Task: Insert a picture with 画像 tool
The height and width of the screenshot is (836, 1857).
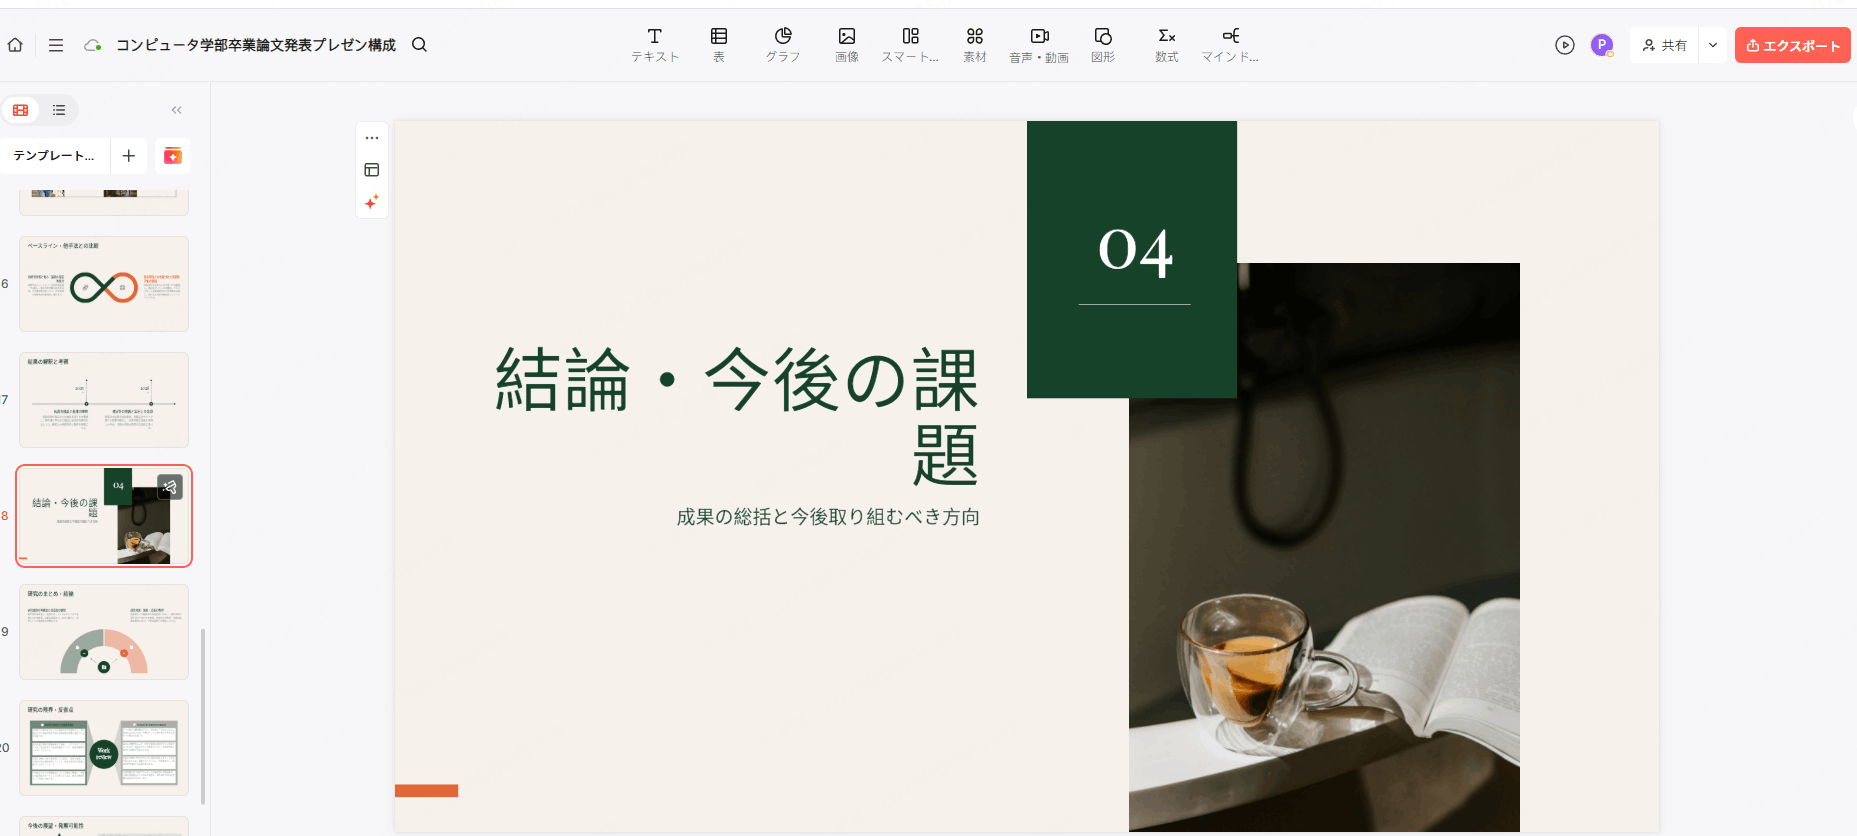Action: click(x=847, y=45)
